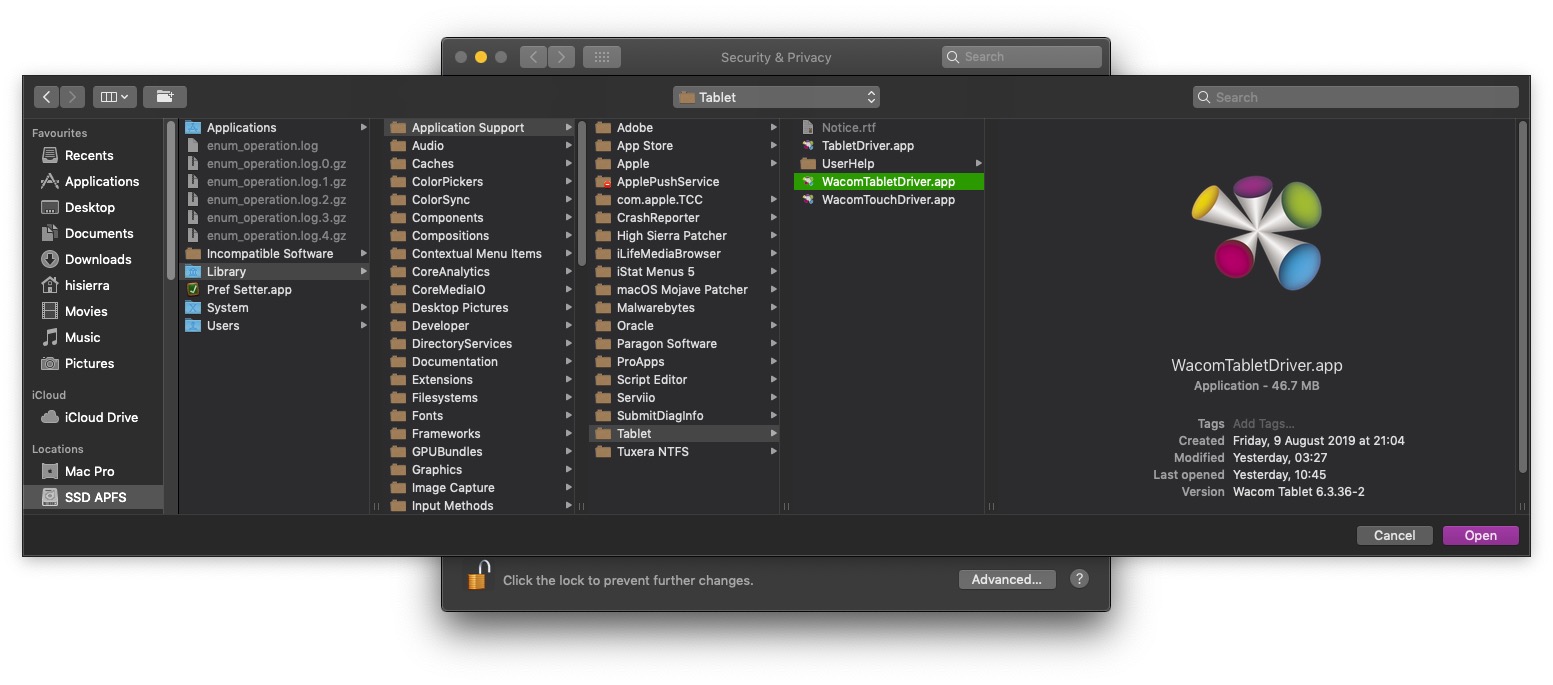Select the Library folder in first column
Viewport: 1553px width, 685px height.
click(x=274, y=271)
